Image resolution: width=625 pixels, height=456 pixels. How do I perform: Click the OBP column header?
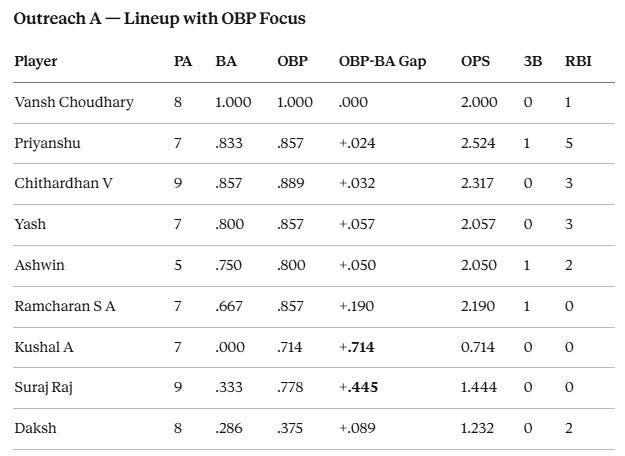point(292,61)
